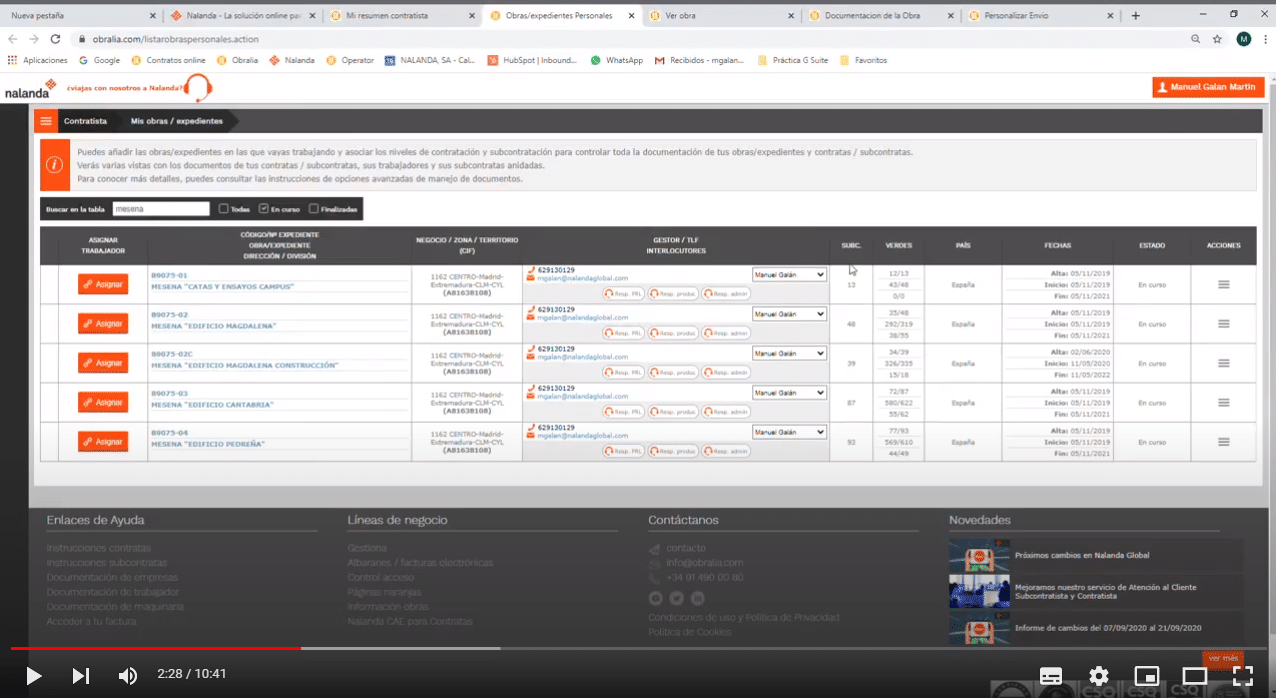Open actions menu for CATAS Y ENSAYOS row
Image resolution: width=1276 pixels, height=698 pixels.
1223,285
